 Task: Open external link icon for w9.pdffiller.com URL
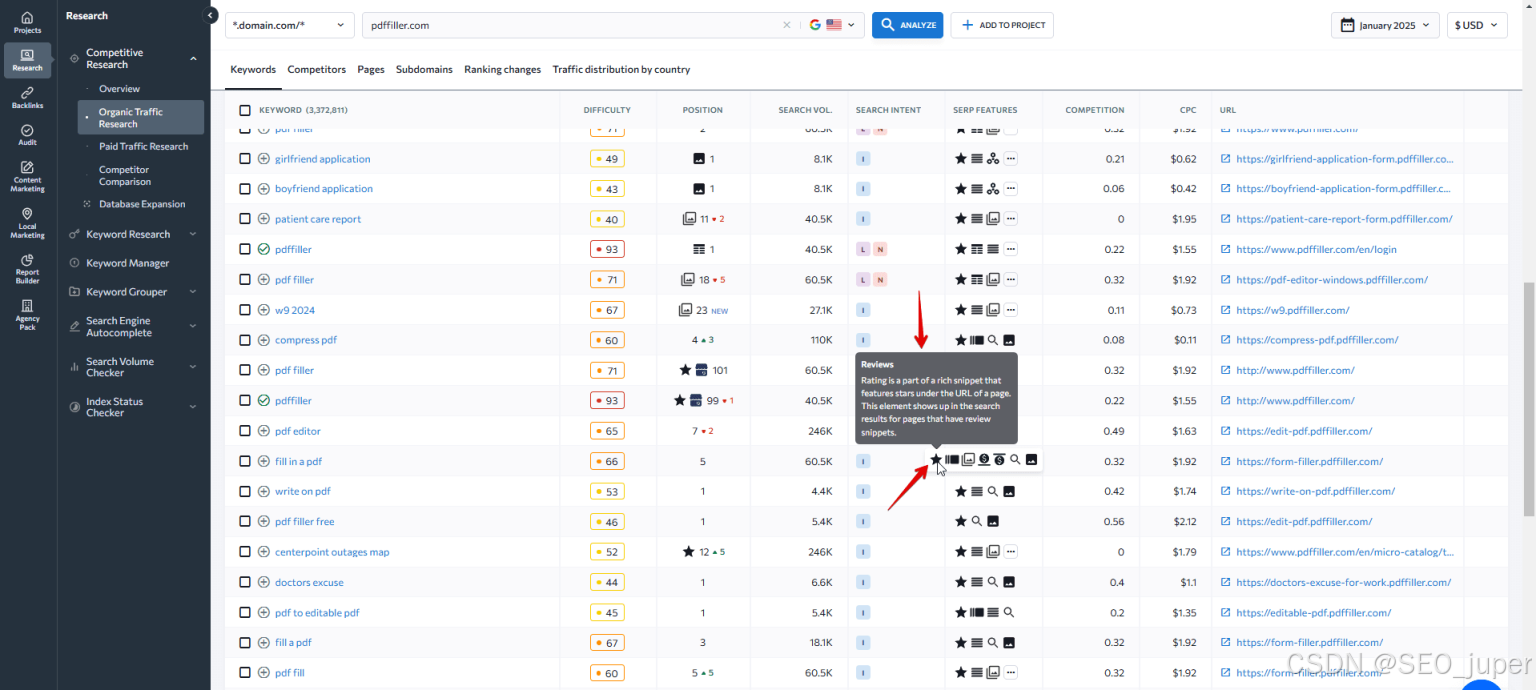[1225, 310]
